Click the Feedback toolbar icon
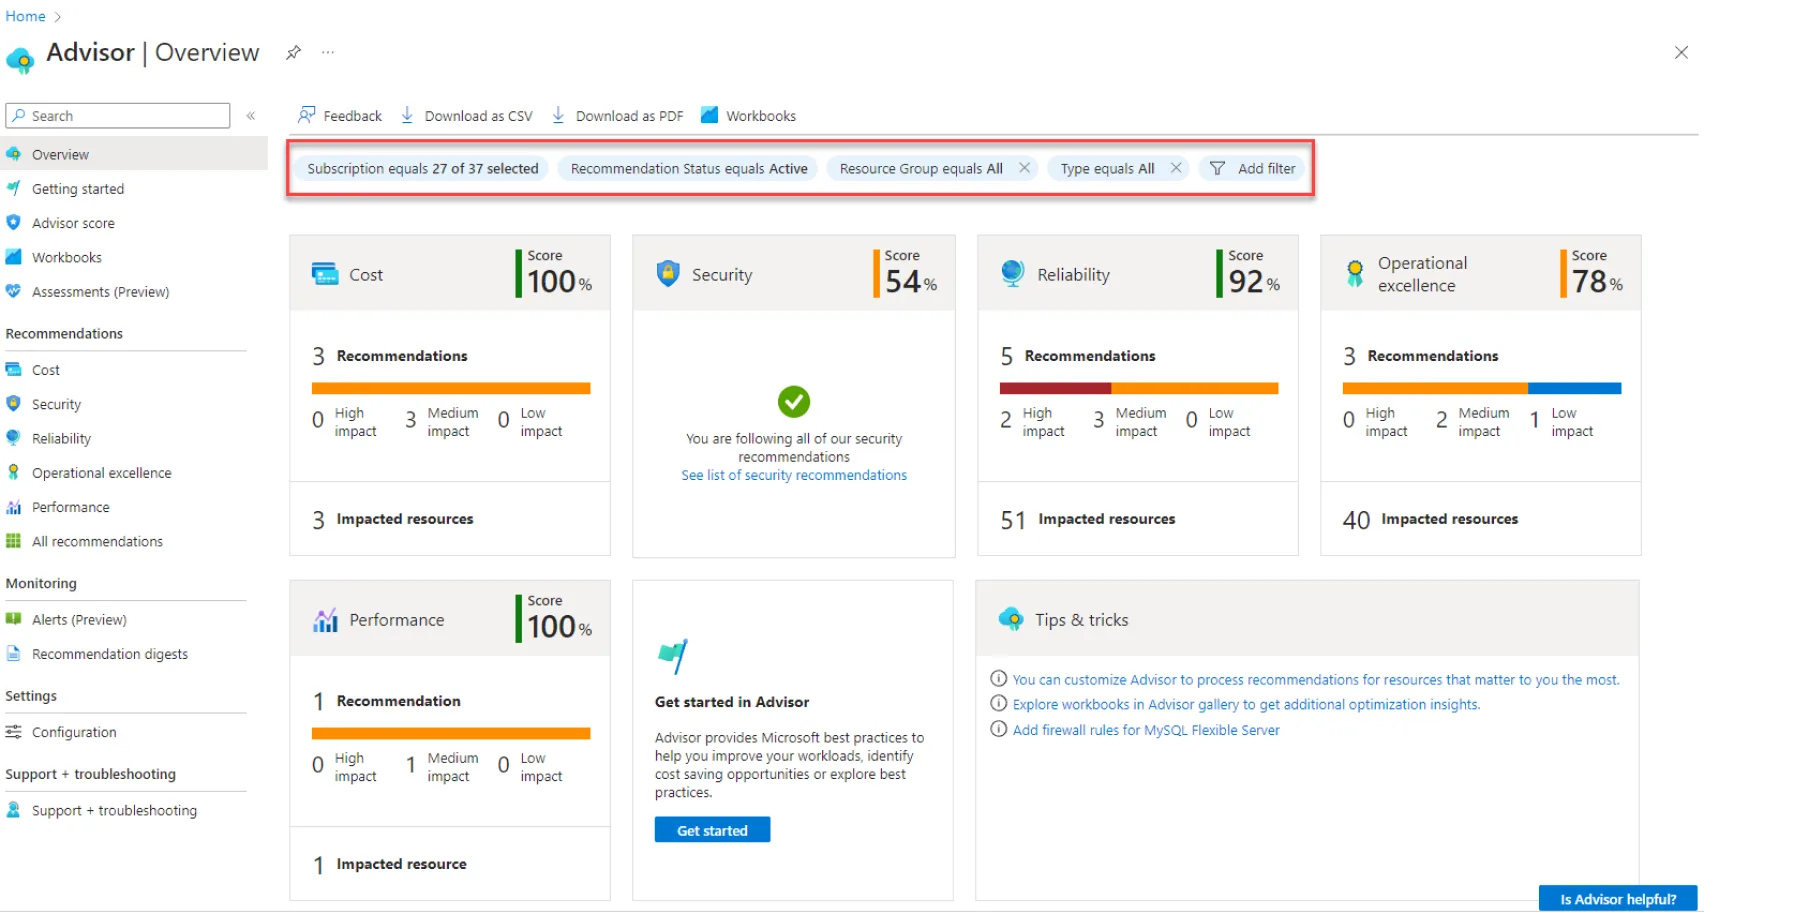This screenshot has width=1812, height=912. coord(307,115)
